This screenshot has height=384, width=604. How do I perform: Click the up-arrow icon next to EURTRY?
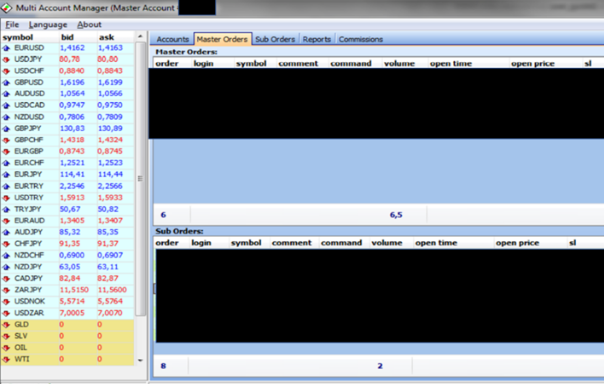click(x=6, y=186)
